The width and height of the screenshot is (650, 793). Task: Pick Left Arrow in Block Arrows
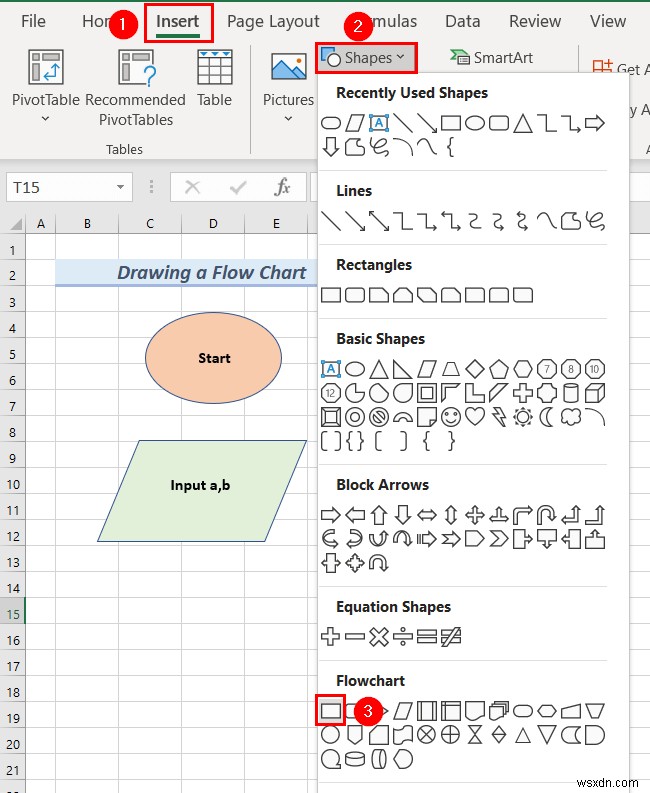(x=355, y=515)
